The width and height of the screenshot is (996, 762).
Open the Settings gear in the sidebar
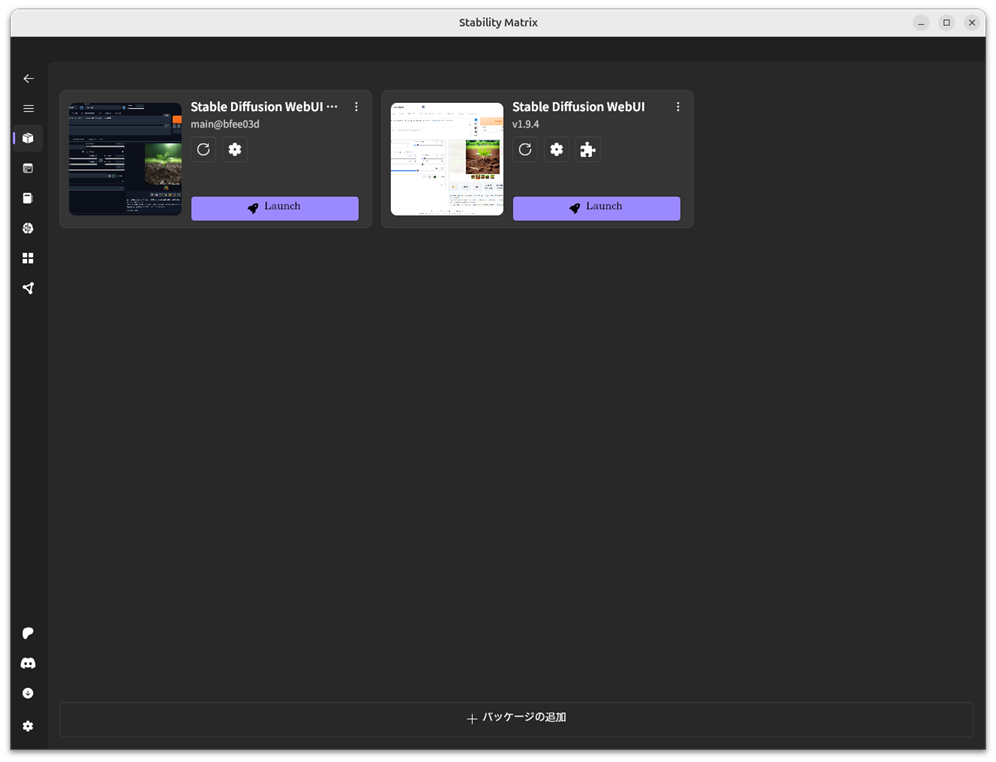(x=28, y=726)
